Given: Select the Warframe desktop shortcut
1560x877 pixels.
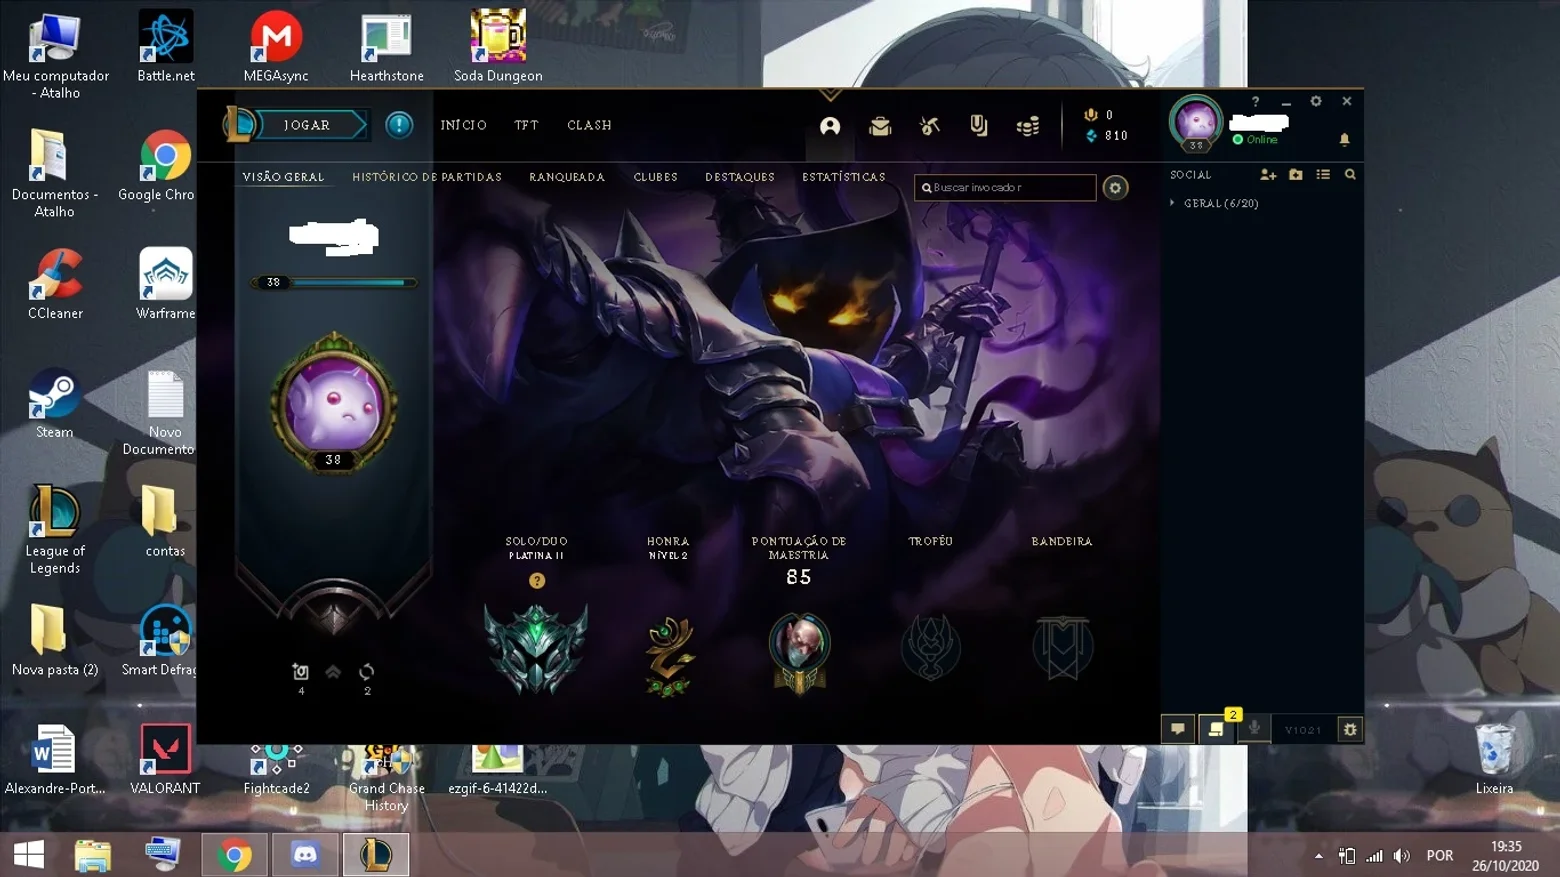Looking at the screenshot, I should [x=165, y=284].
